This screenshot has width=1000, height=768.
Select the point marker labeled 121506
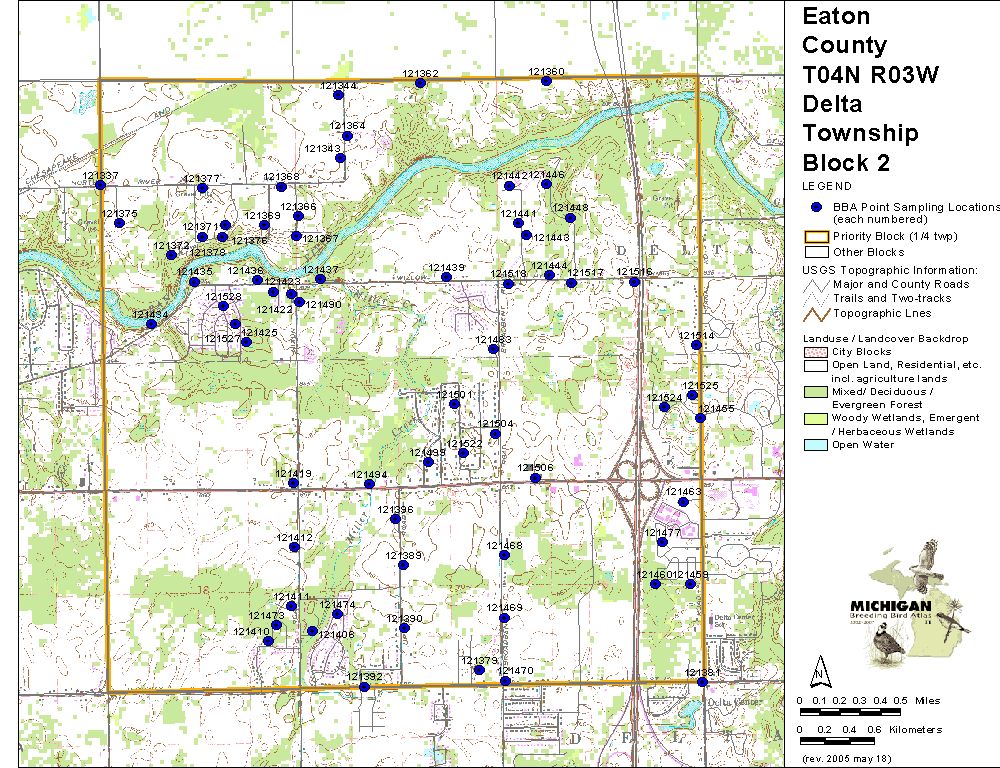click(x=536, y=478)
